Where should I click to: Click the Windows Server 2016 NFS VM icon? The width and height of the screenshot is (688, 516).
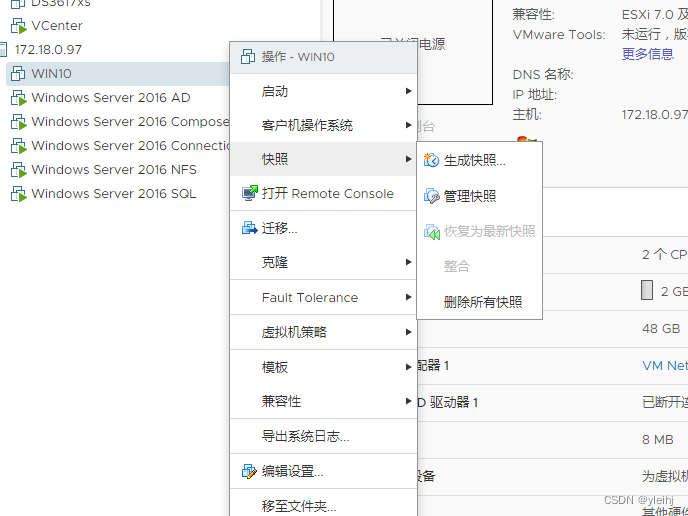tap(18, 170)
